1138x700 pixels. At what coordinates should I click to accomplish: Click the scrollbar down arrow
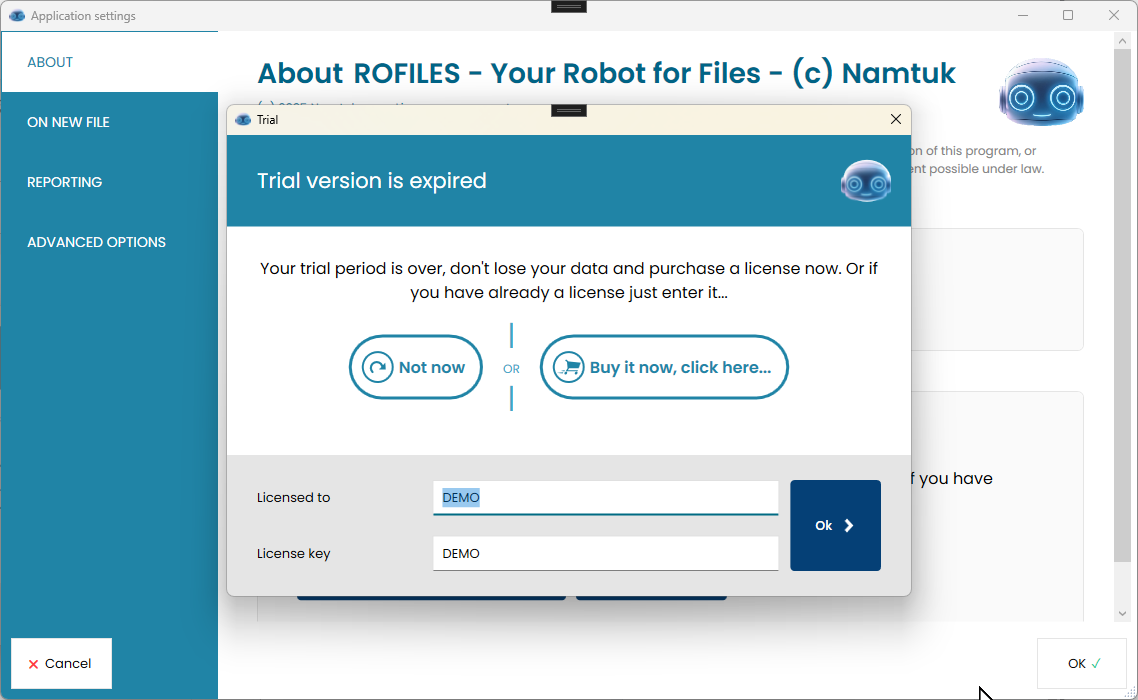point(1122,614)
